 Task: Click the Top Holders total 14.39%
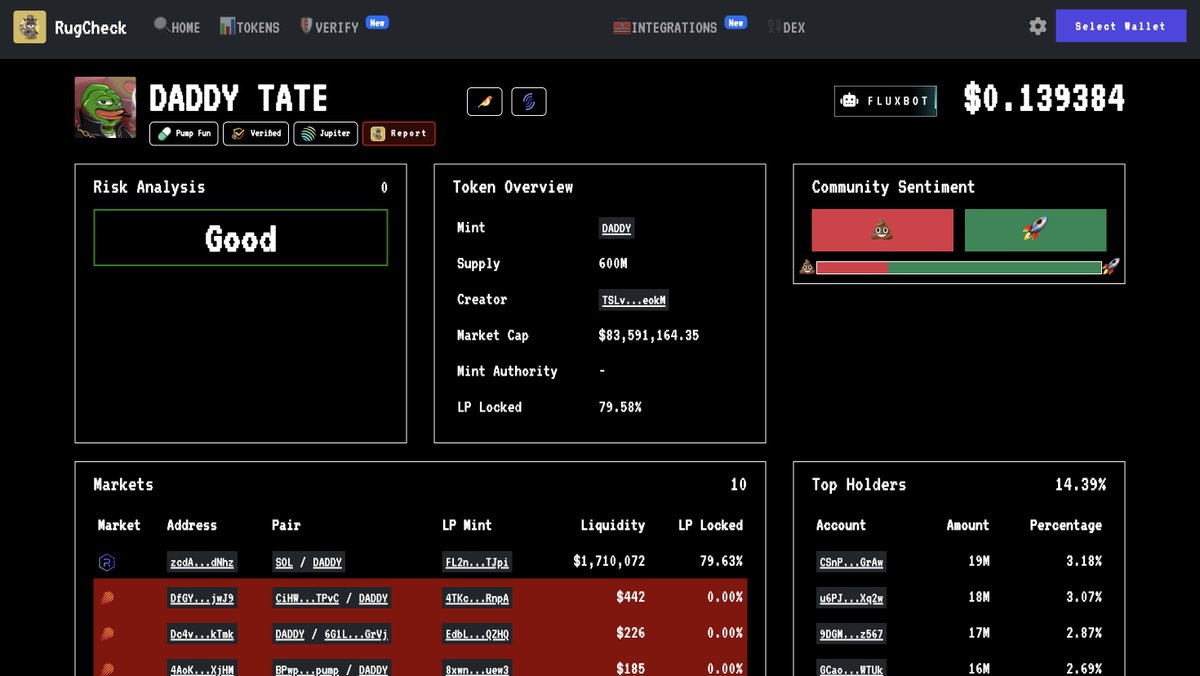click(x=1080, y=485)
